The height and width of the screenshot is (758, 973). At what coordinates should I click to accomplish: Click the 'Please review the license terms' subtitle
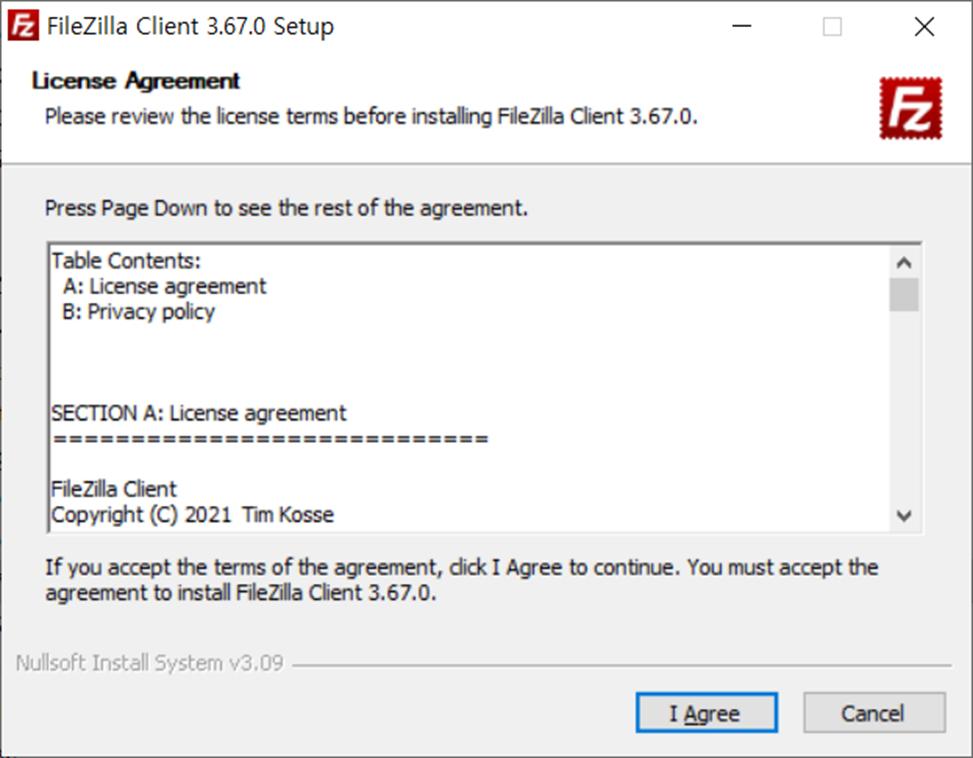(x=374, y=116)
